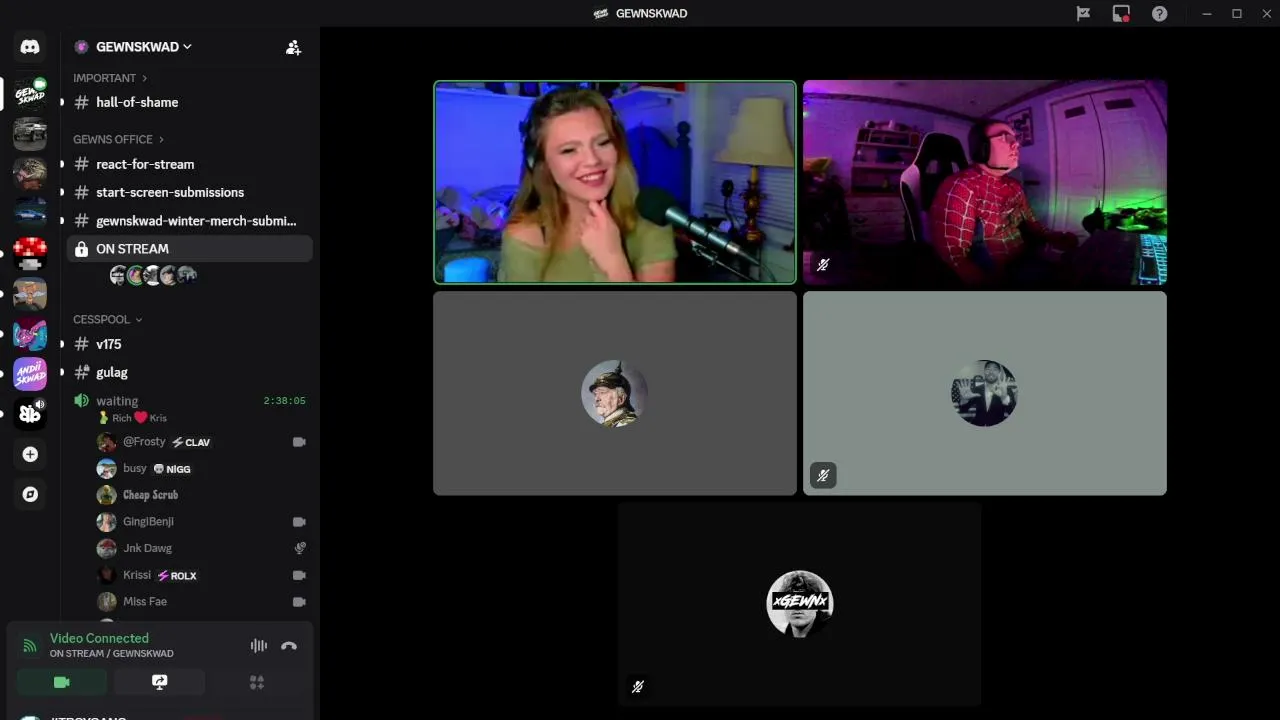1280x720 pixels.
Task: Click the muted mic icon on Spider-Man webcam tile
Action: tap(823, 265)
